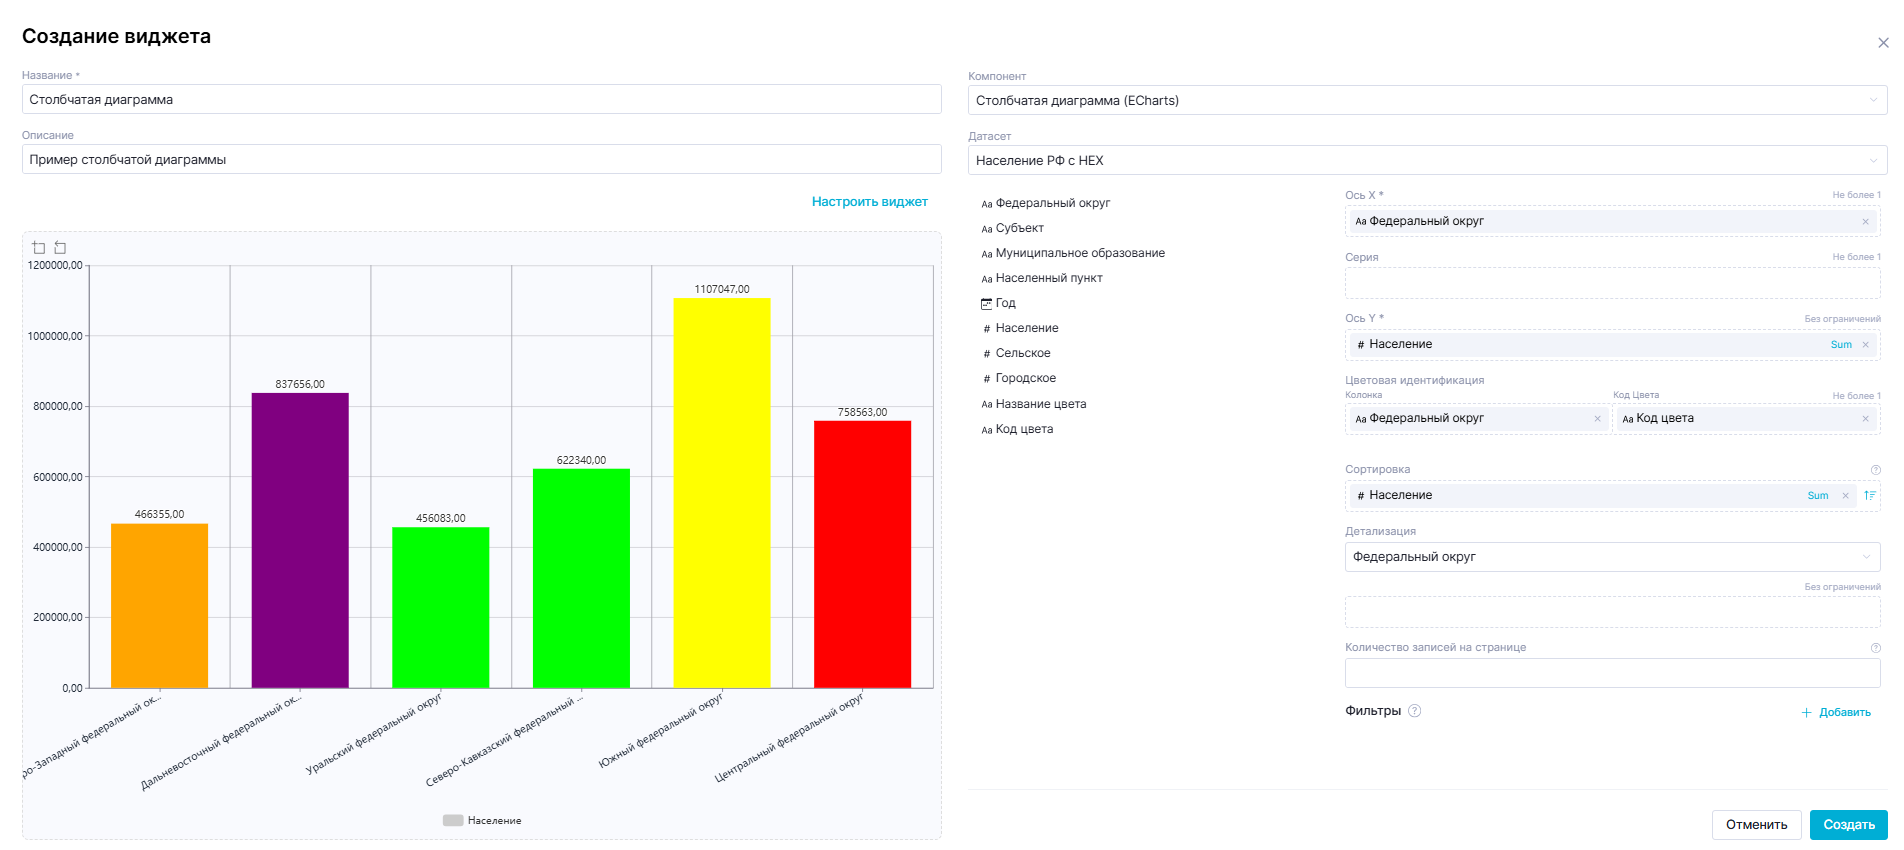The height and width of the screenshot is (850, 1904).
Task: Click the help icon beside Фильтры
Action: [x=1414, y=711]
